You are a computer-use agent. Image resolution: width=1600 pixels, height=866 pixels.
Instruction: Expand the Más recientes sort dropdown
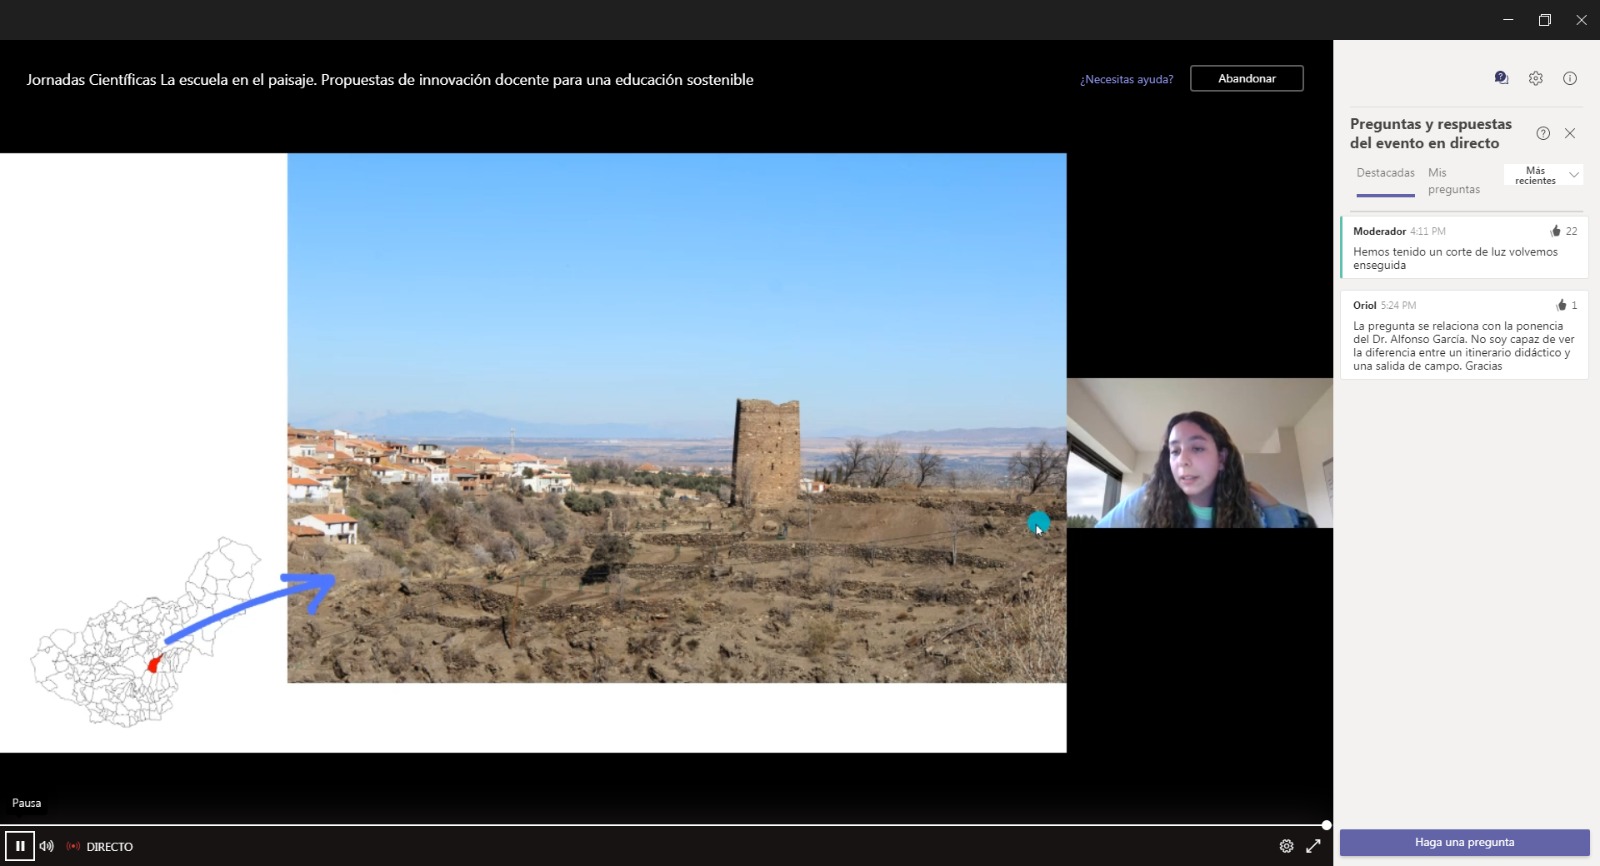pos(1544,175)
